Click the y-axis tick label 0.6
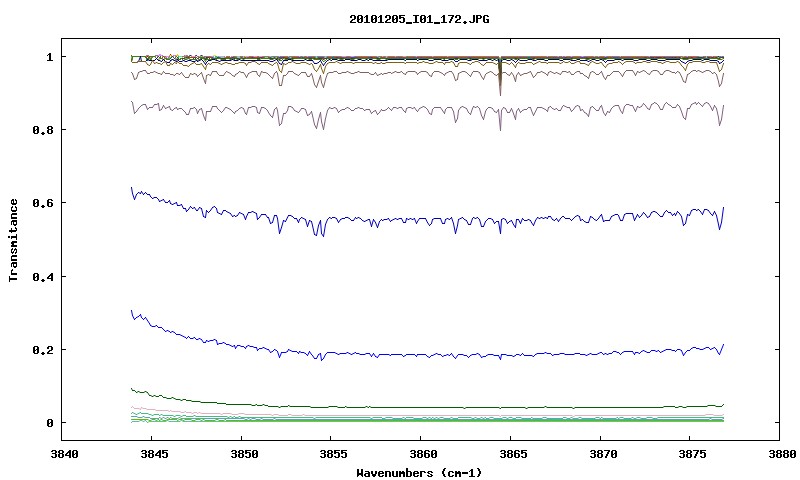Image resolution: width=800 pixels, height=480 pixels. [43, 203]
